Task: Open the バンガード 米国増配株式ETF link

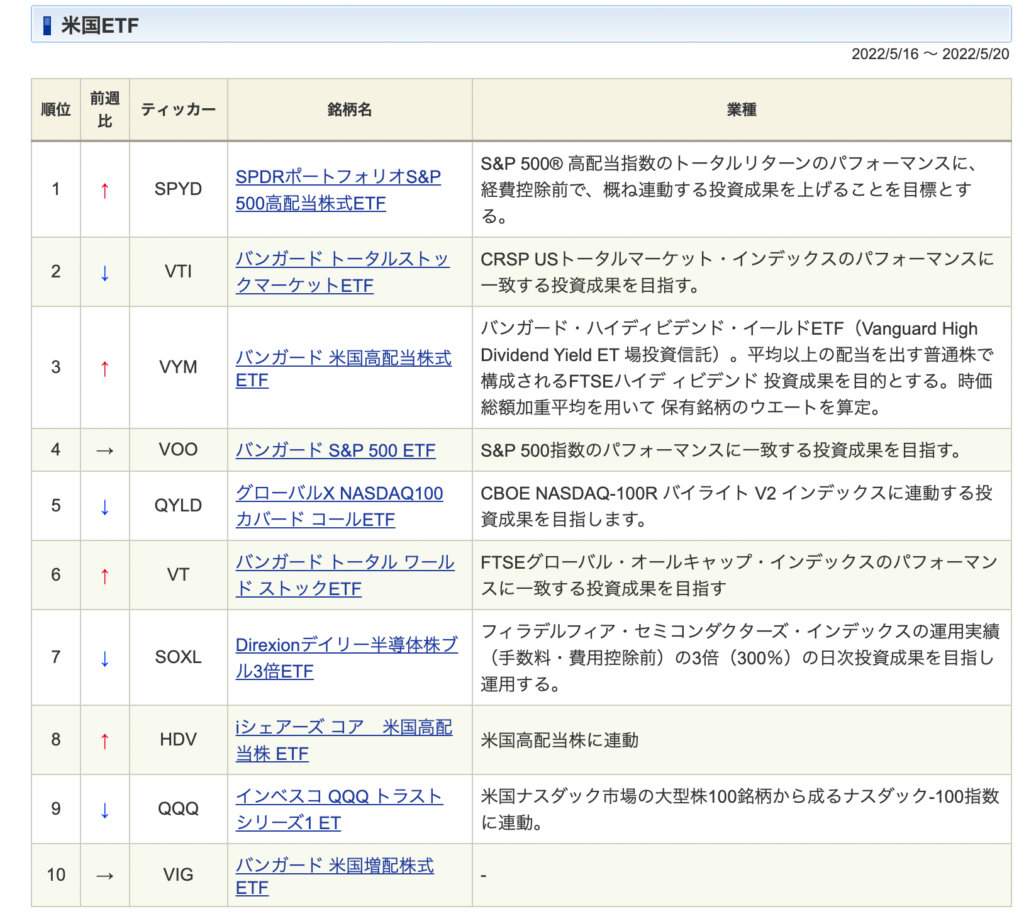Action: [334, 876]
